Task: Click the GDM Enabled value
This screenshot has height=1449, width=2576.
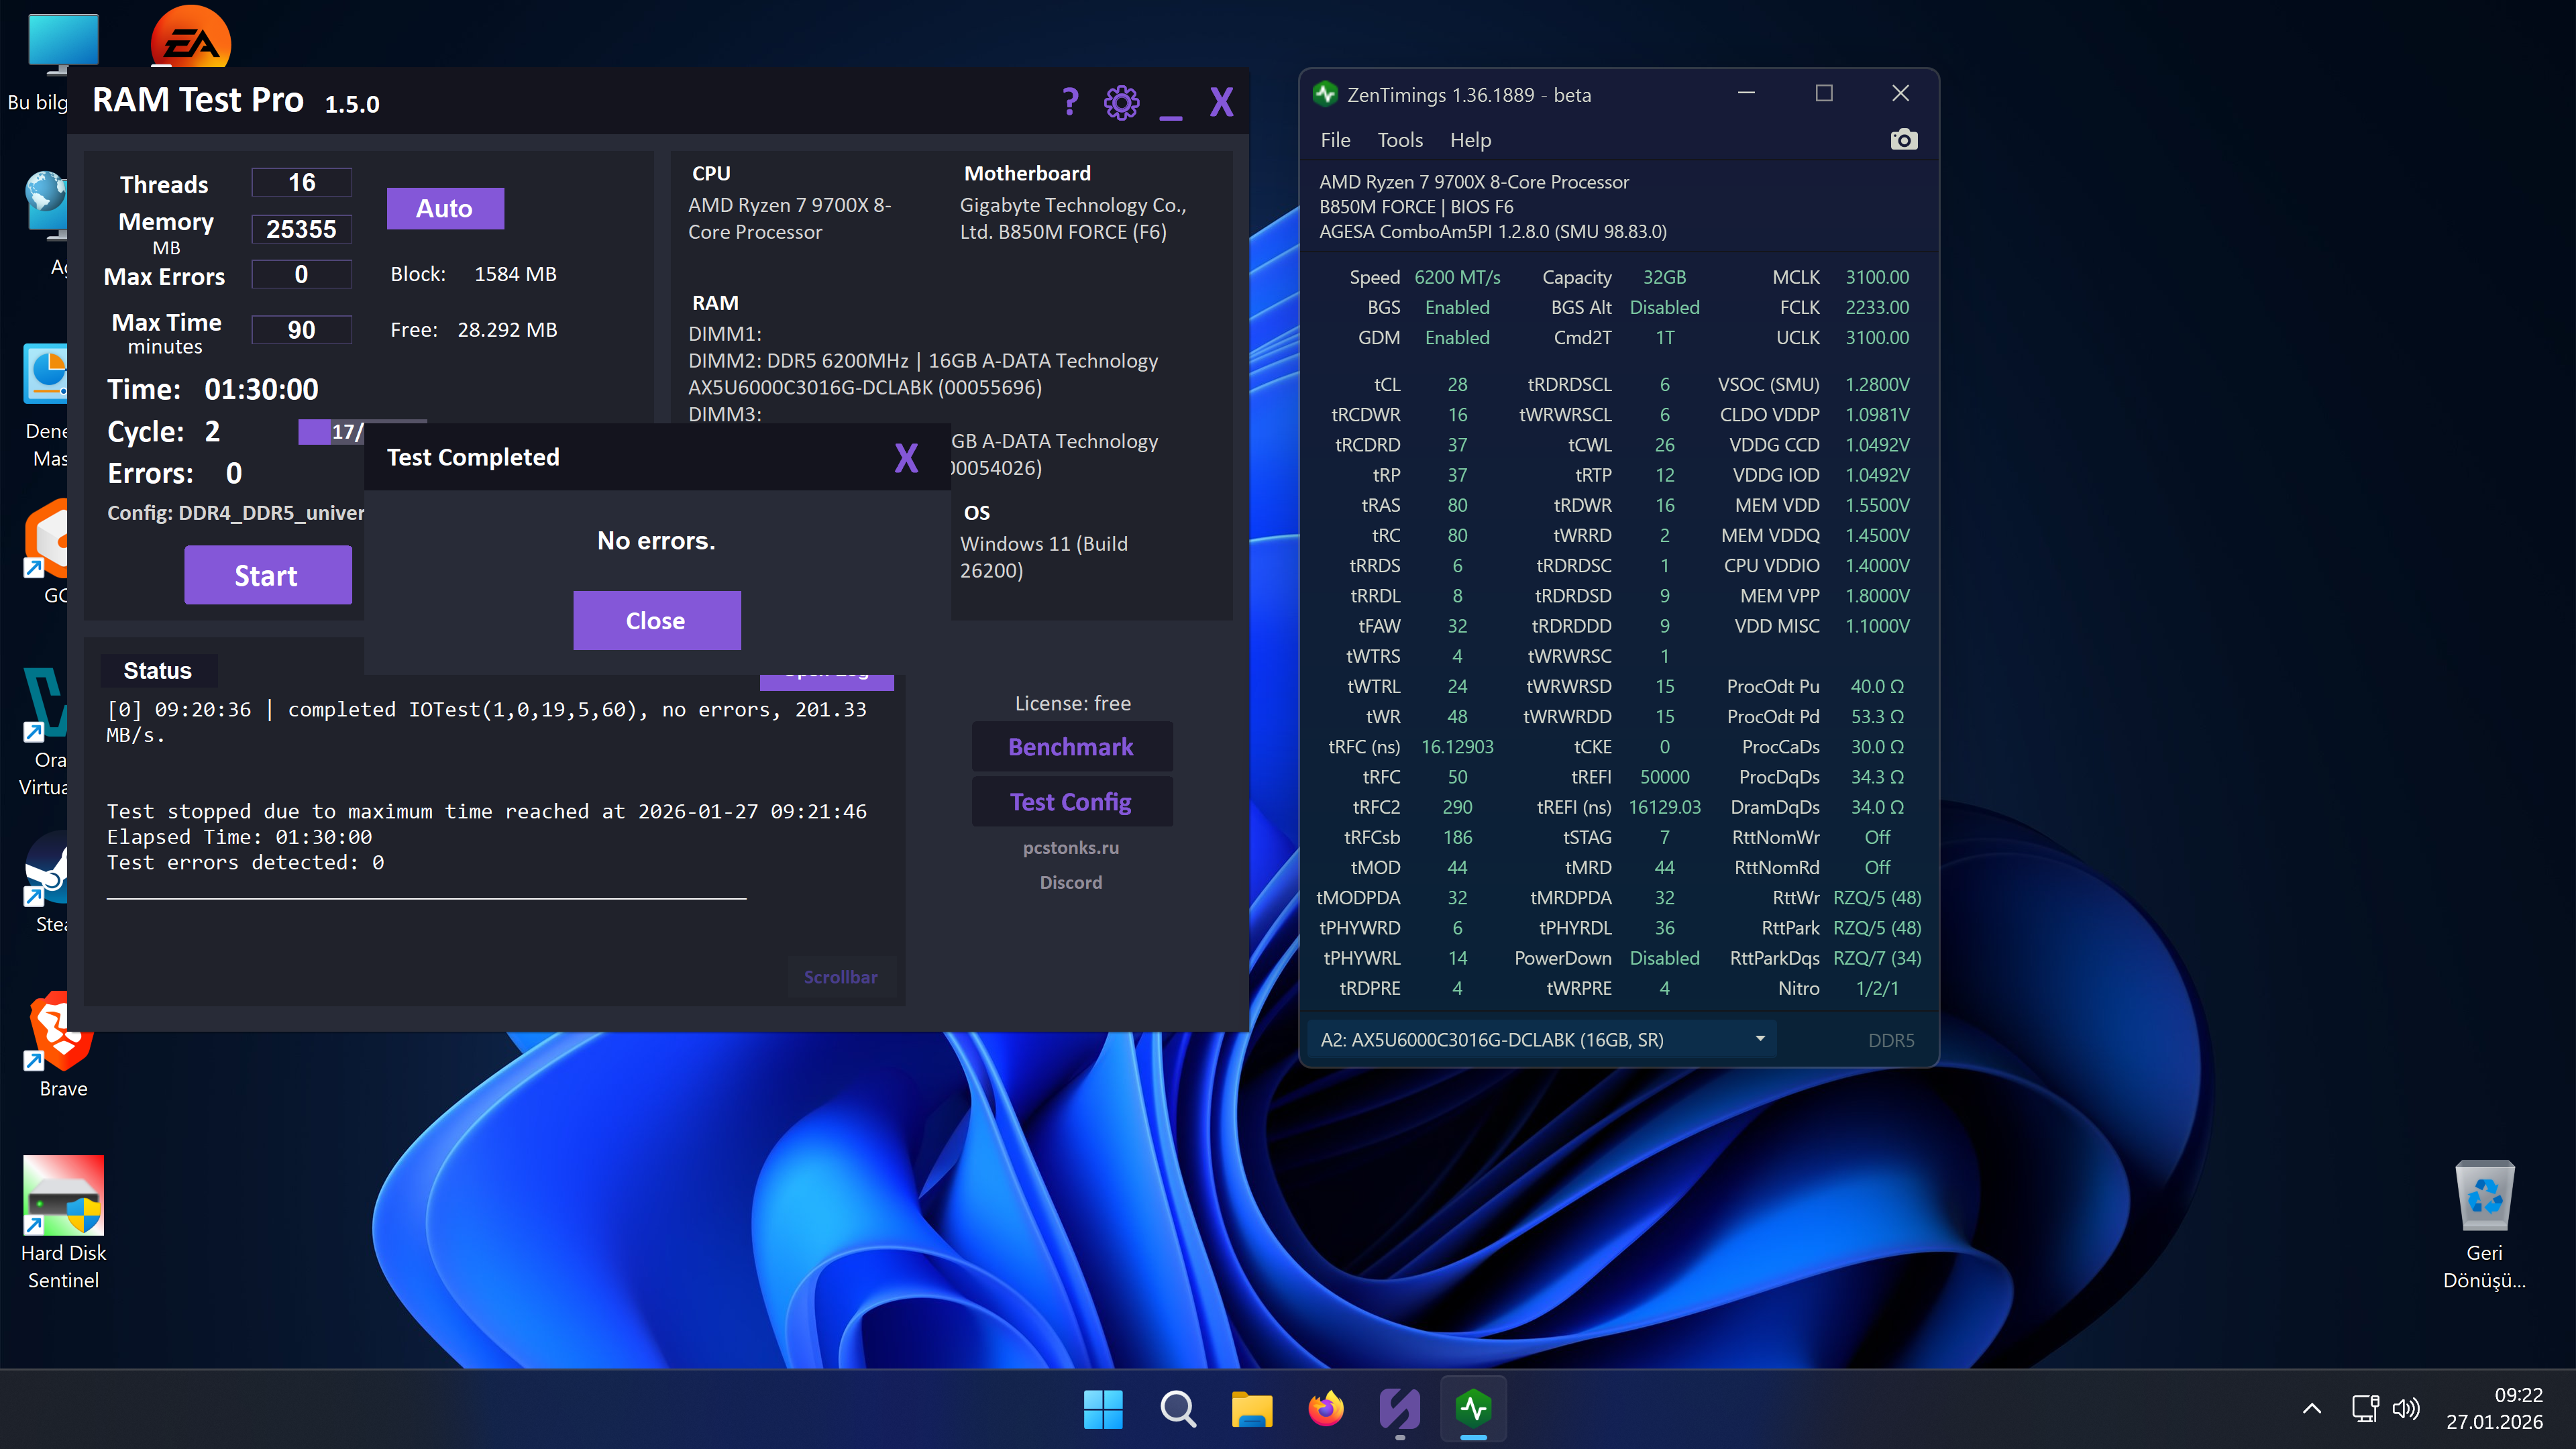Action: 1457,337
